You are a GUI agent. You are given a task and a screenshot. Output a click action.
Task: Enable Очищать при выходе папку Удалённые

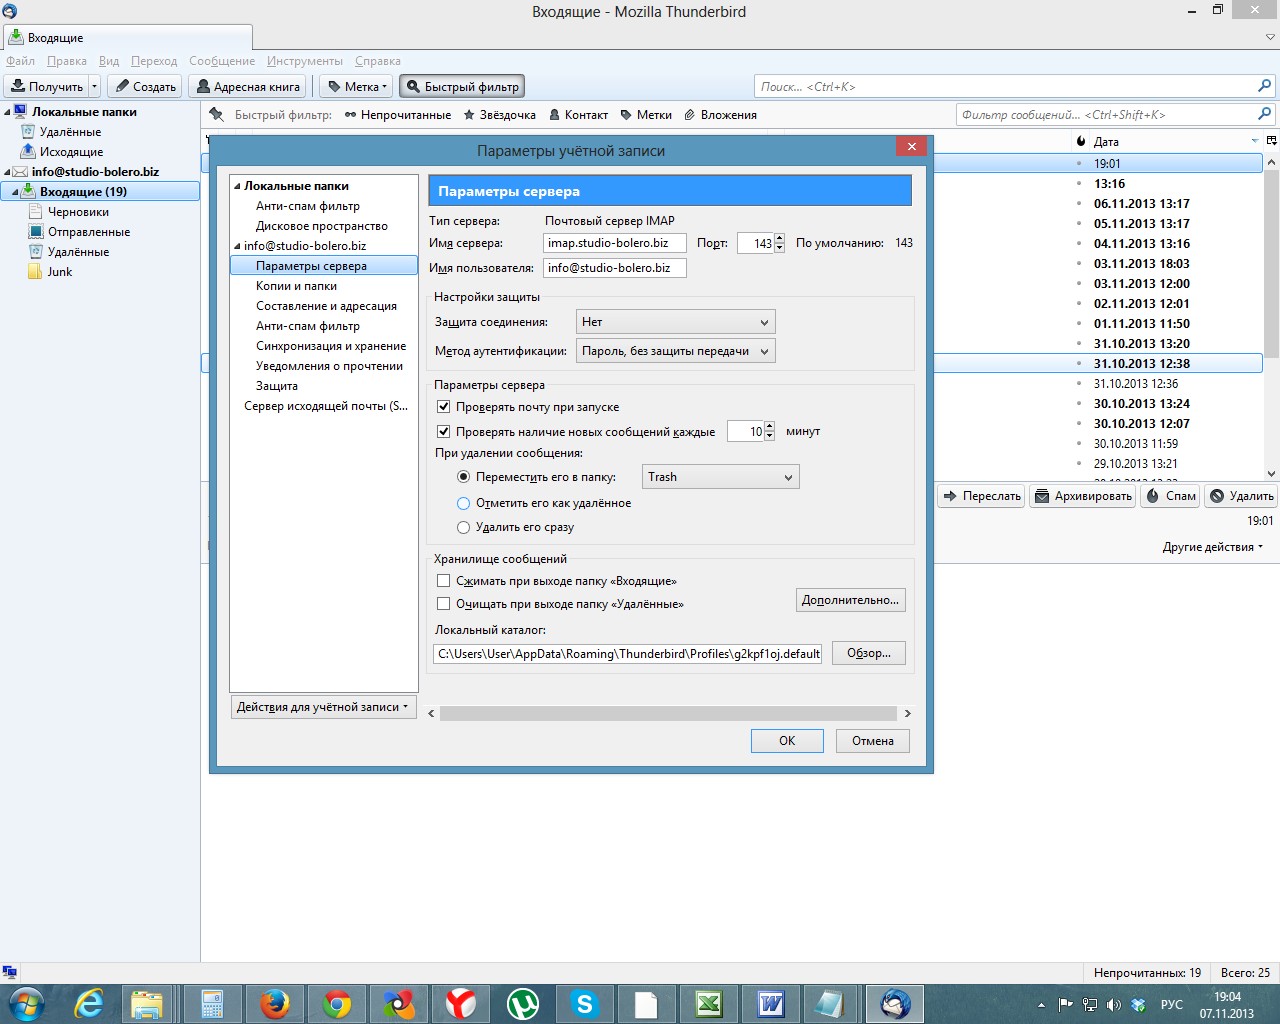coord(444,604)
